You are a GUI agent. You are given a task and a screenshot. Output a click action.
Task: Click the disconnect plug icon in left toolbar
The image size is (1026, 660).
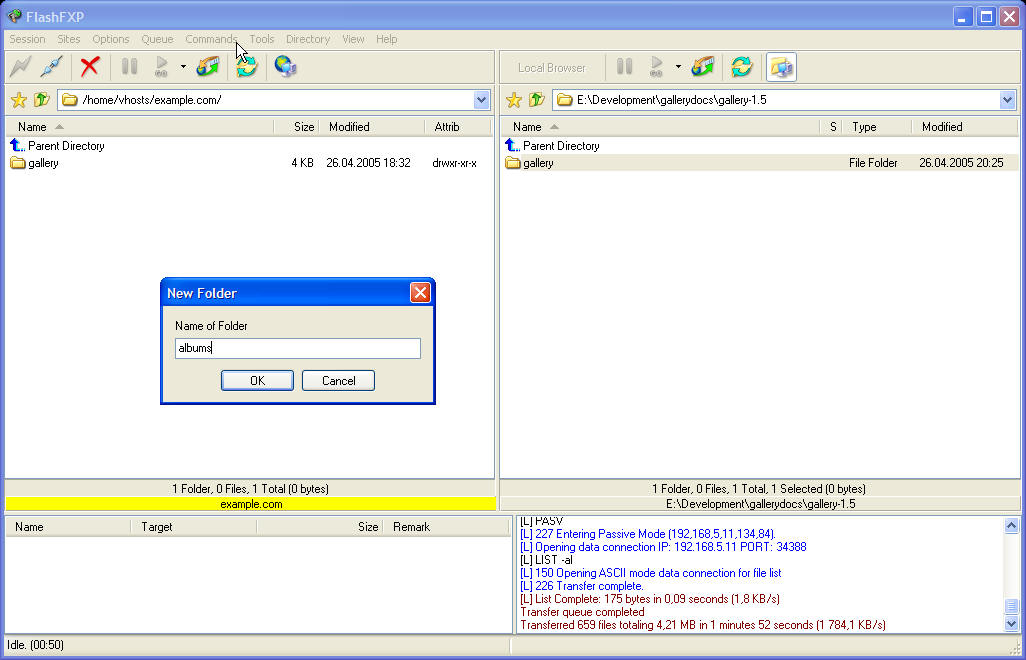[x=53, y=67]
